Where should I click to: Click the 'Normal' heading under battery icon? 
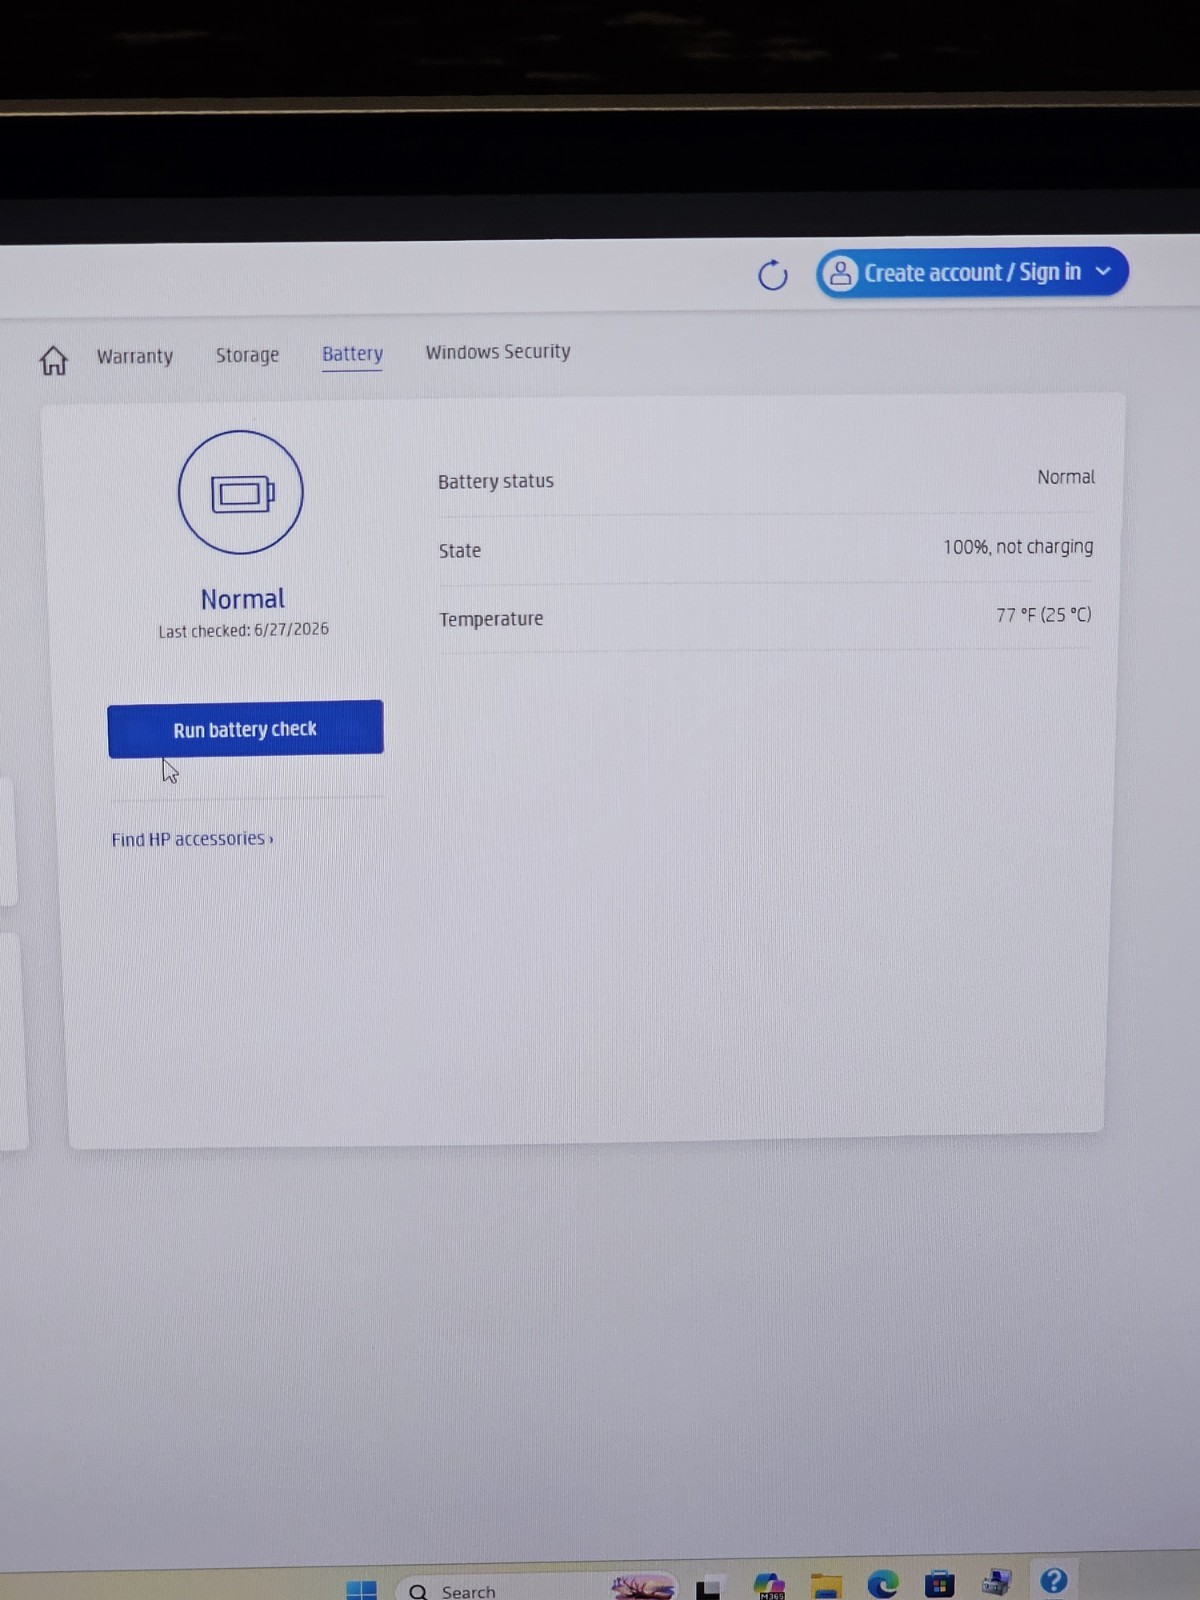pyautogui.click(x=242, y=599)
